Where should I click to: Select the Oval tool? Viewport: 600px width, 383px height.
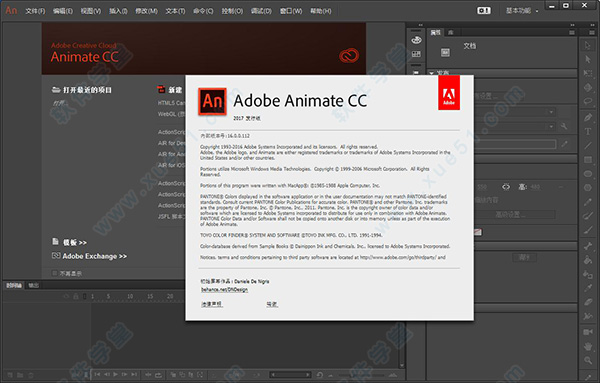coord(588,174)
